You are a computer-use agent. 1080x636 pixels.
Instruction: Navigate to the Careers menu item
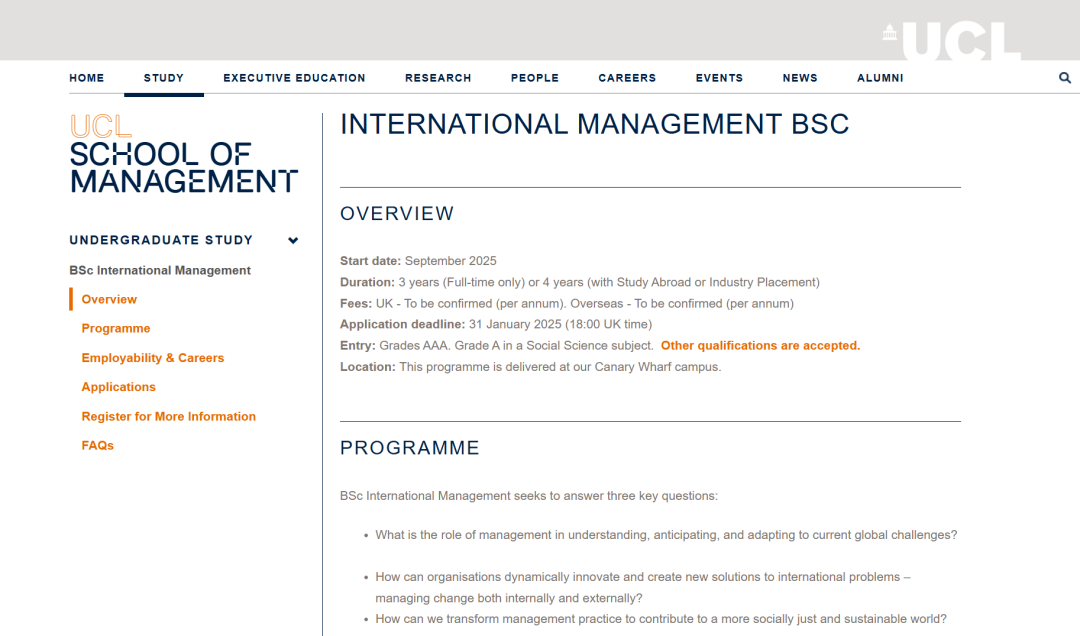[627, 78]
